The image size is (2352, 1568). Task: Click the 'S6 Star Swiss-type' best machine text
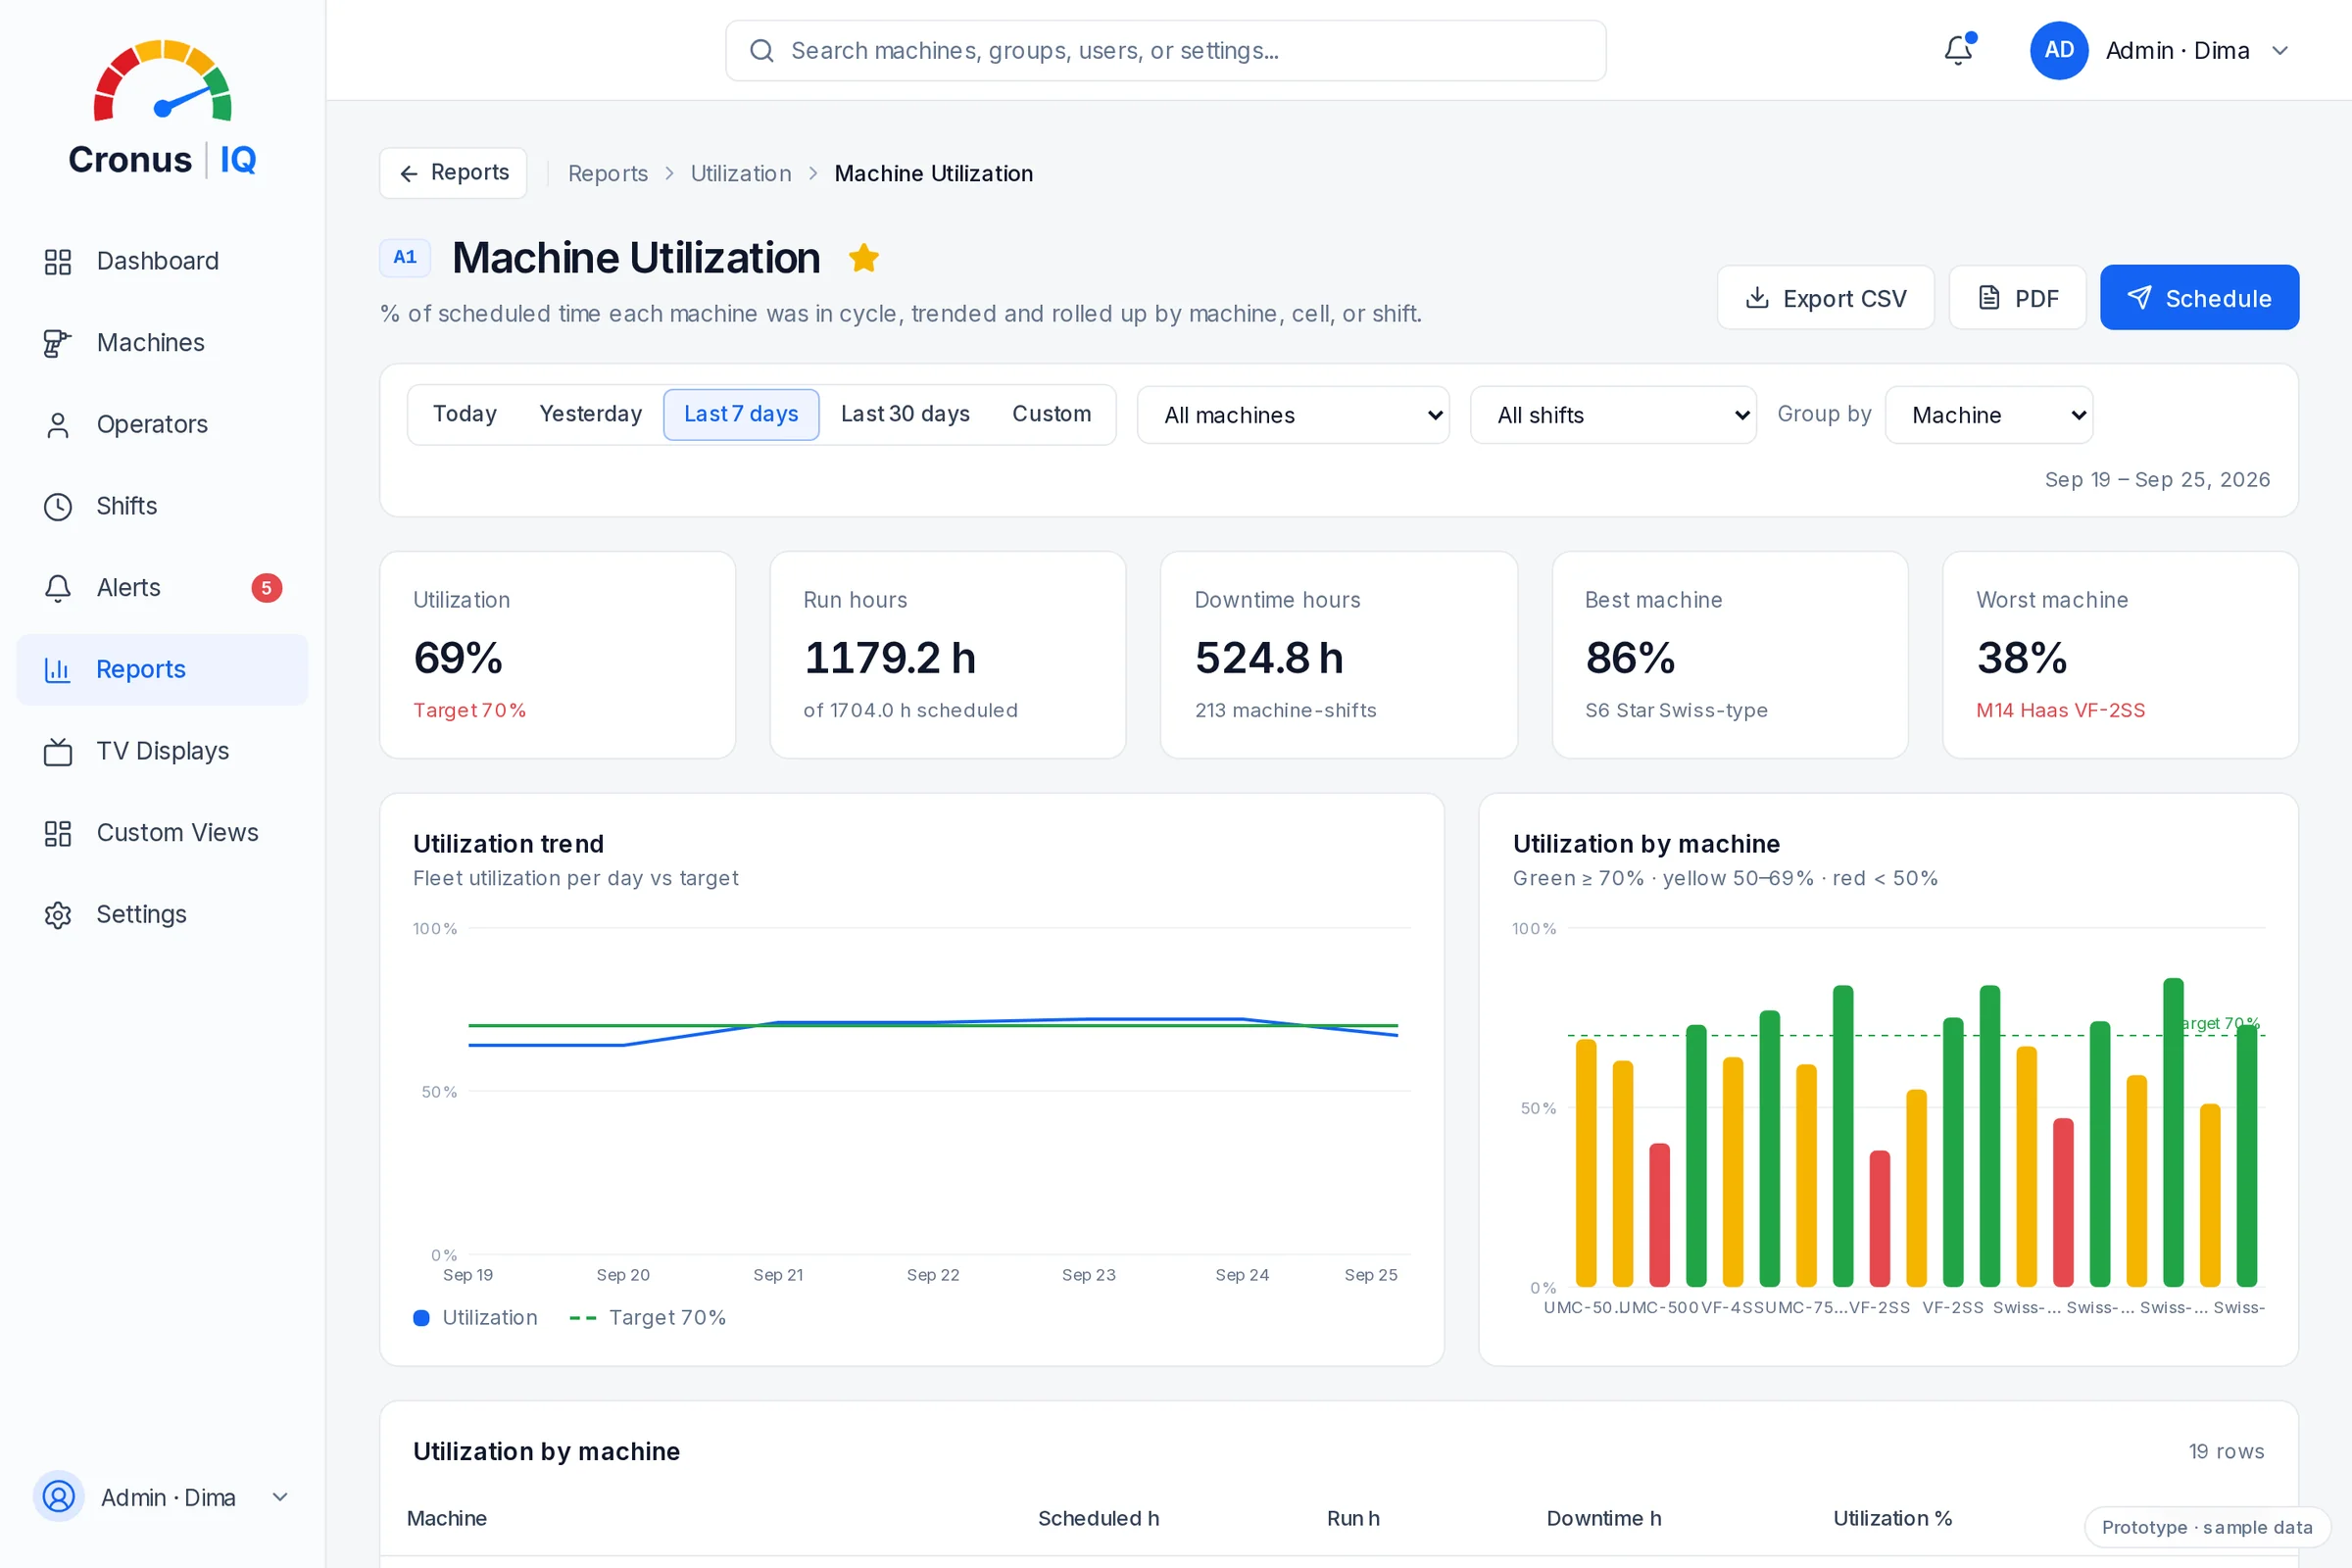(1676, 710)
